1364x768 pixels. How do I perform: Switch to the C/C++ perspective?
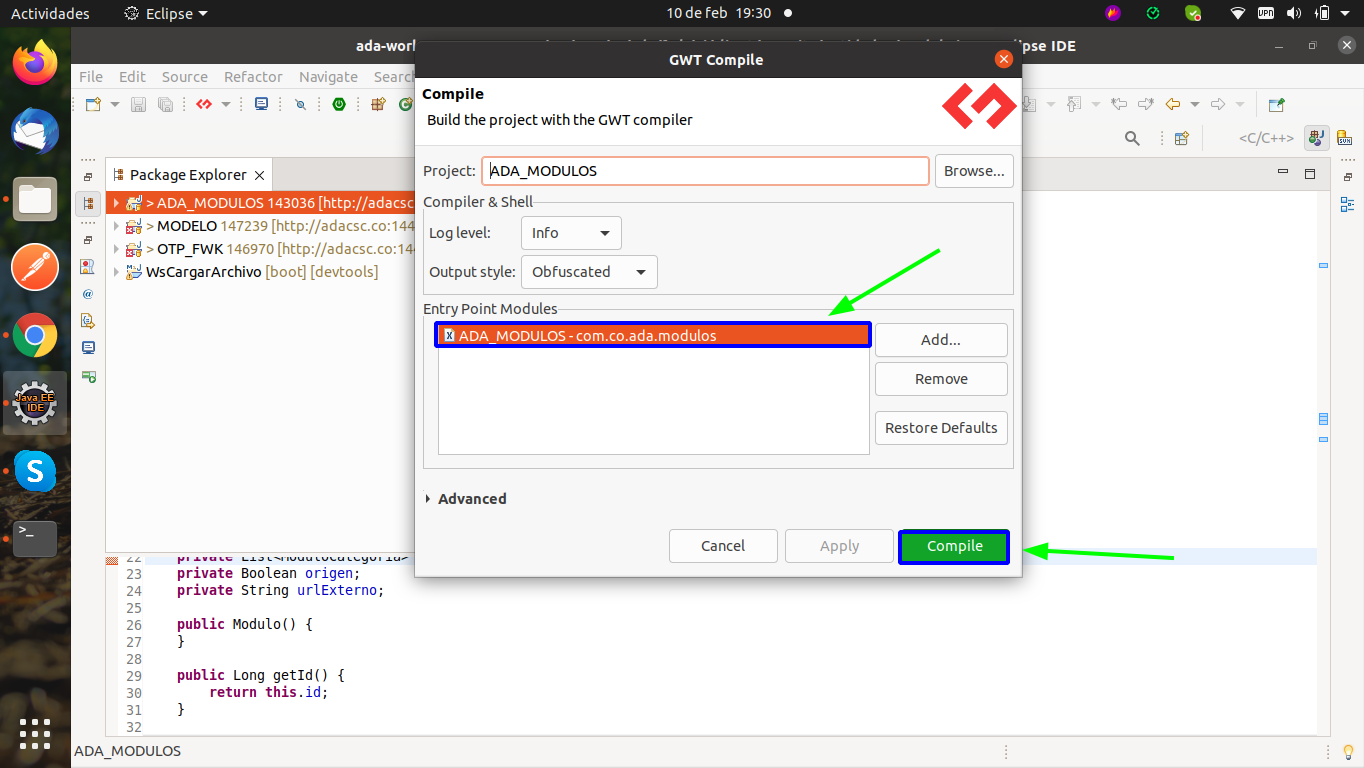[x=1266, y=138]
